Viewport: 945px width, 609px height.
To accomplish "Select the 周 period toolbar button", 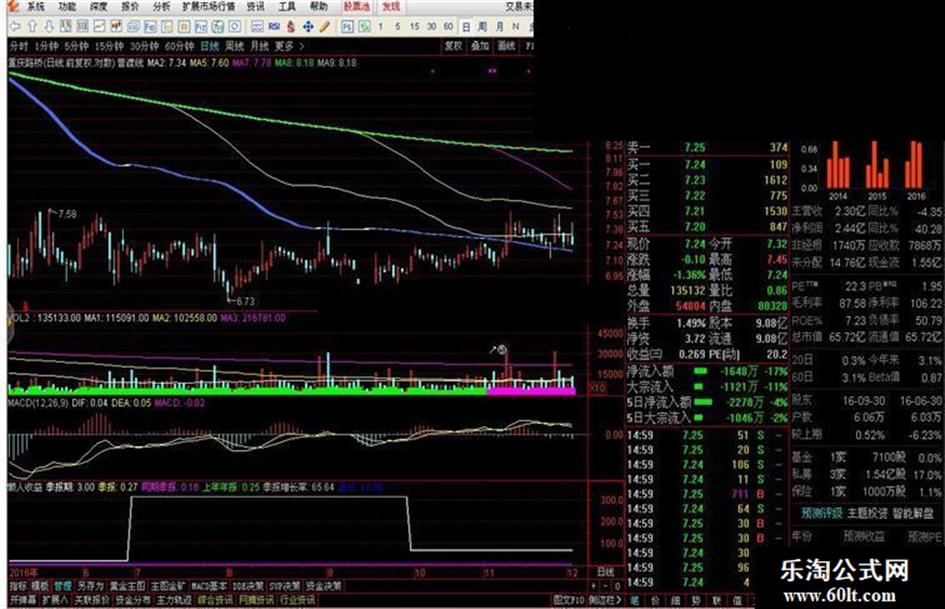I will [482, 27].
